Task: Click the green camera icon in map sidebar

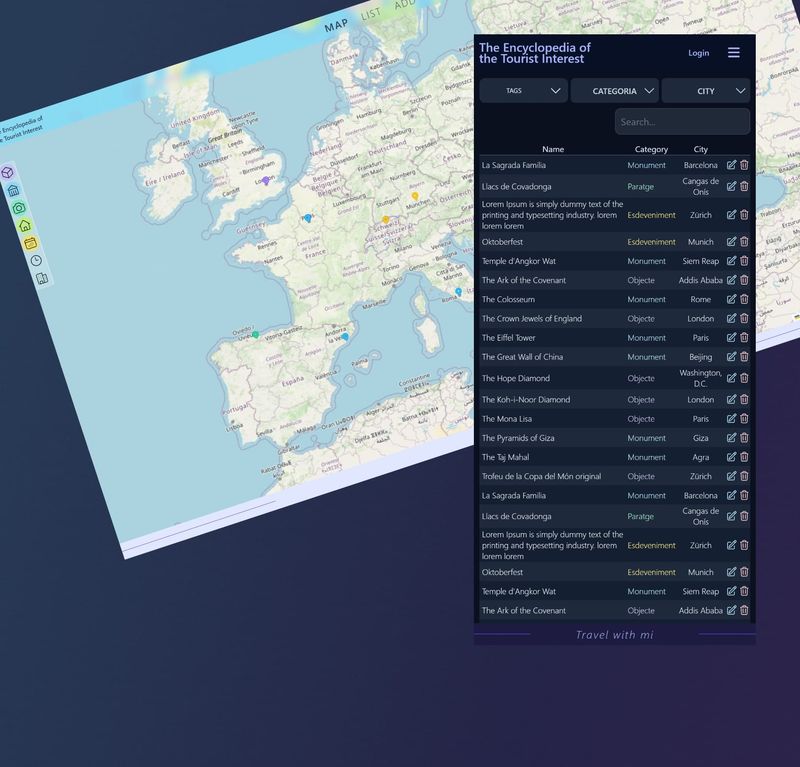Action: click(19, 208)
